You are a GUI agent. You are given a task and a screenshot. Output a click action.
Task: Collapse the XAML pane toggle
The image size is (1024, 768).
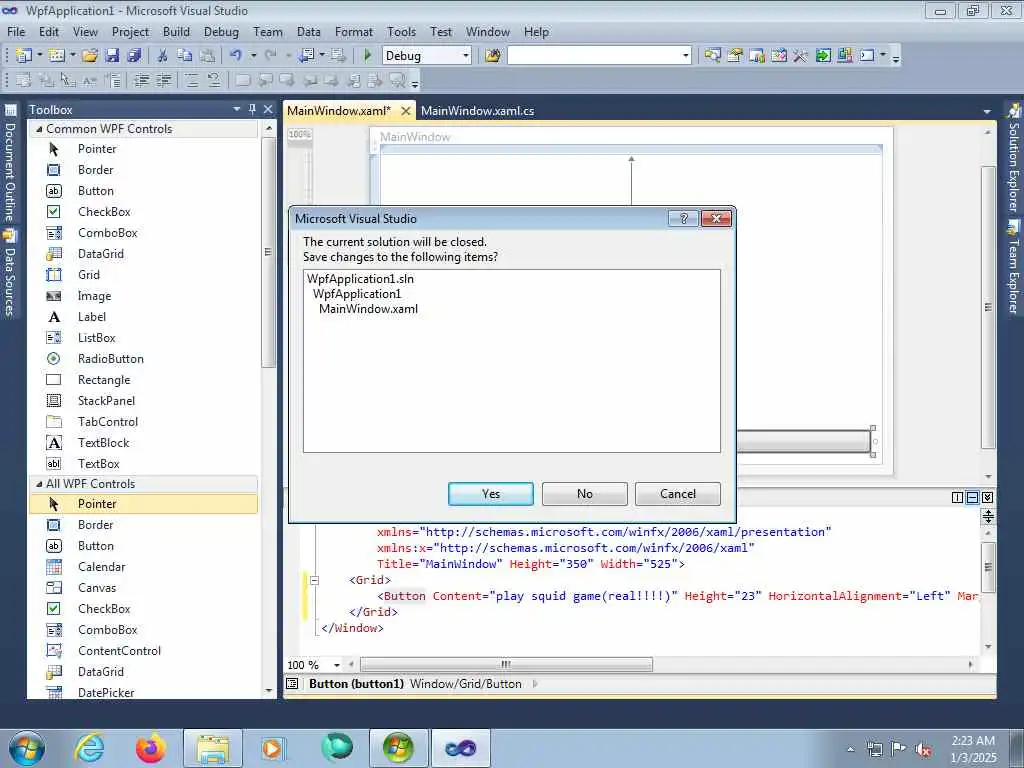point(987,498)
